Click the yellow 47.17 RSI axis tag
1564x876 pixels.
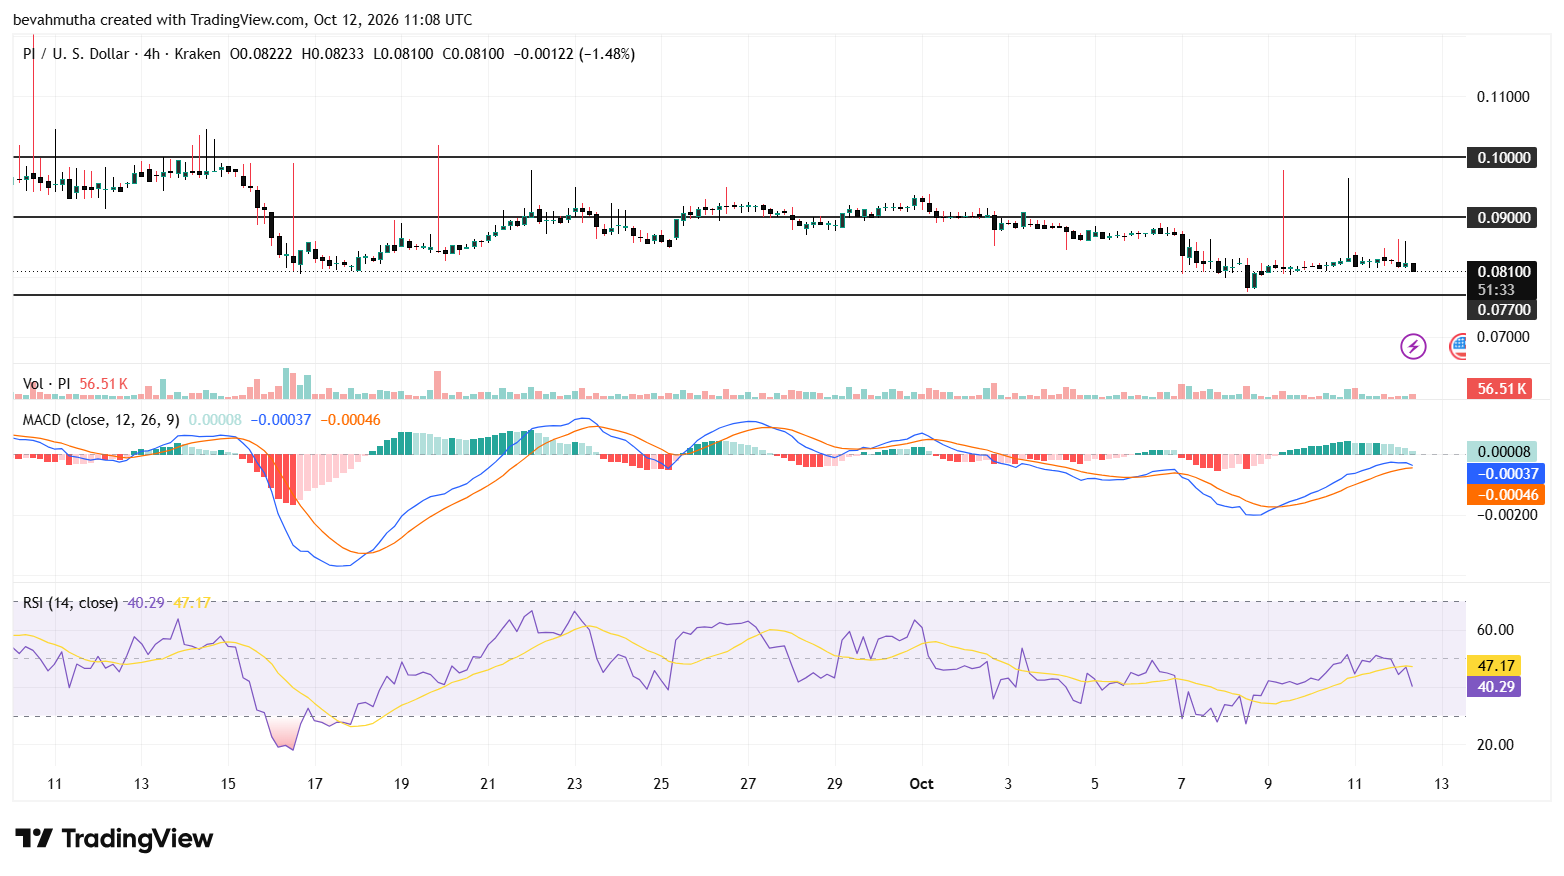1494,666
